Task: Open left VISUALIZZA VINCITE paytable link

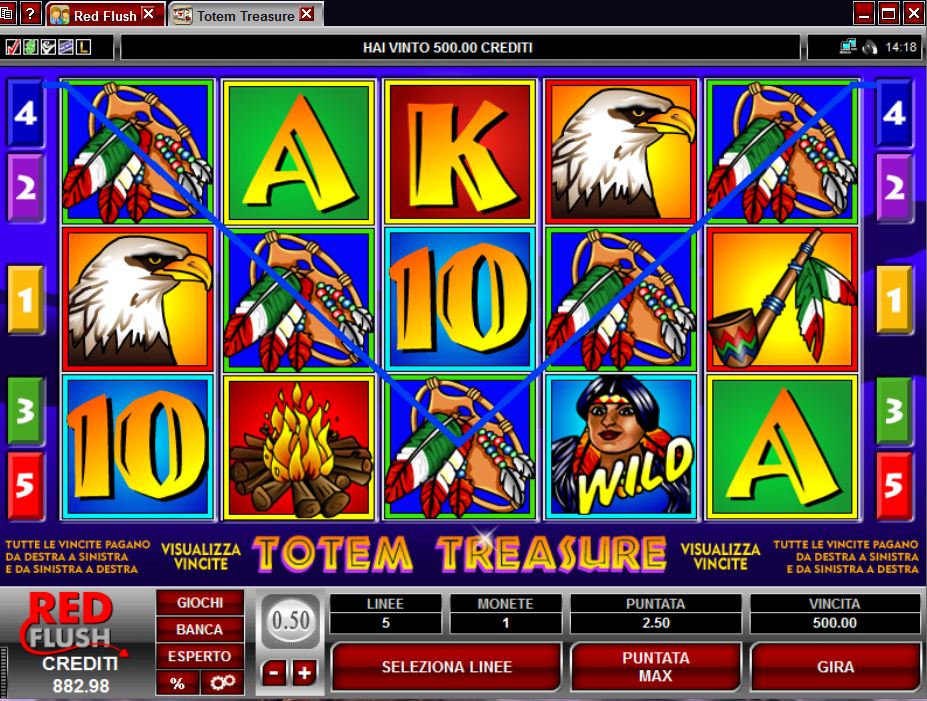Action: pos(201,557)
